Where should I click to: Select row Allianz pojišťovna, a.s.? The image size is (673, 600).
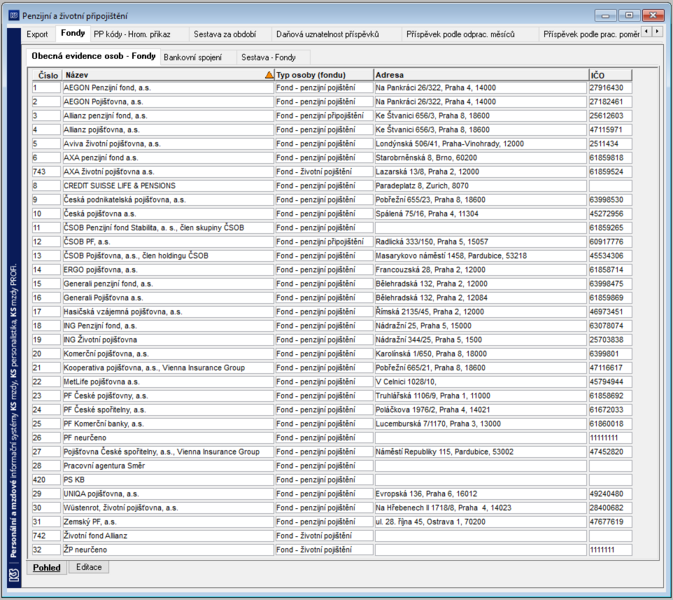pos(332,130)
